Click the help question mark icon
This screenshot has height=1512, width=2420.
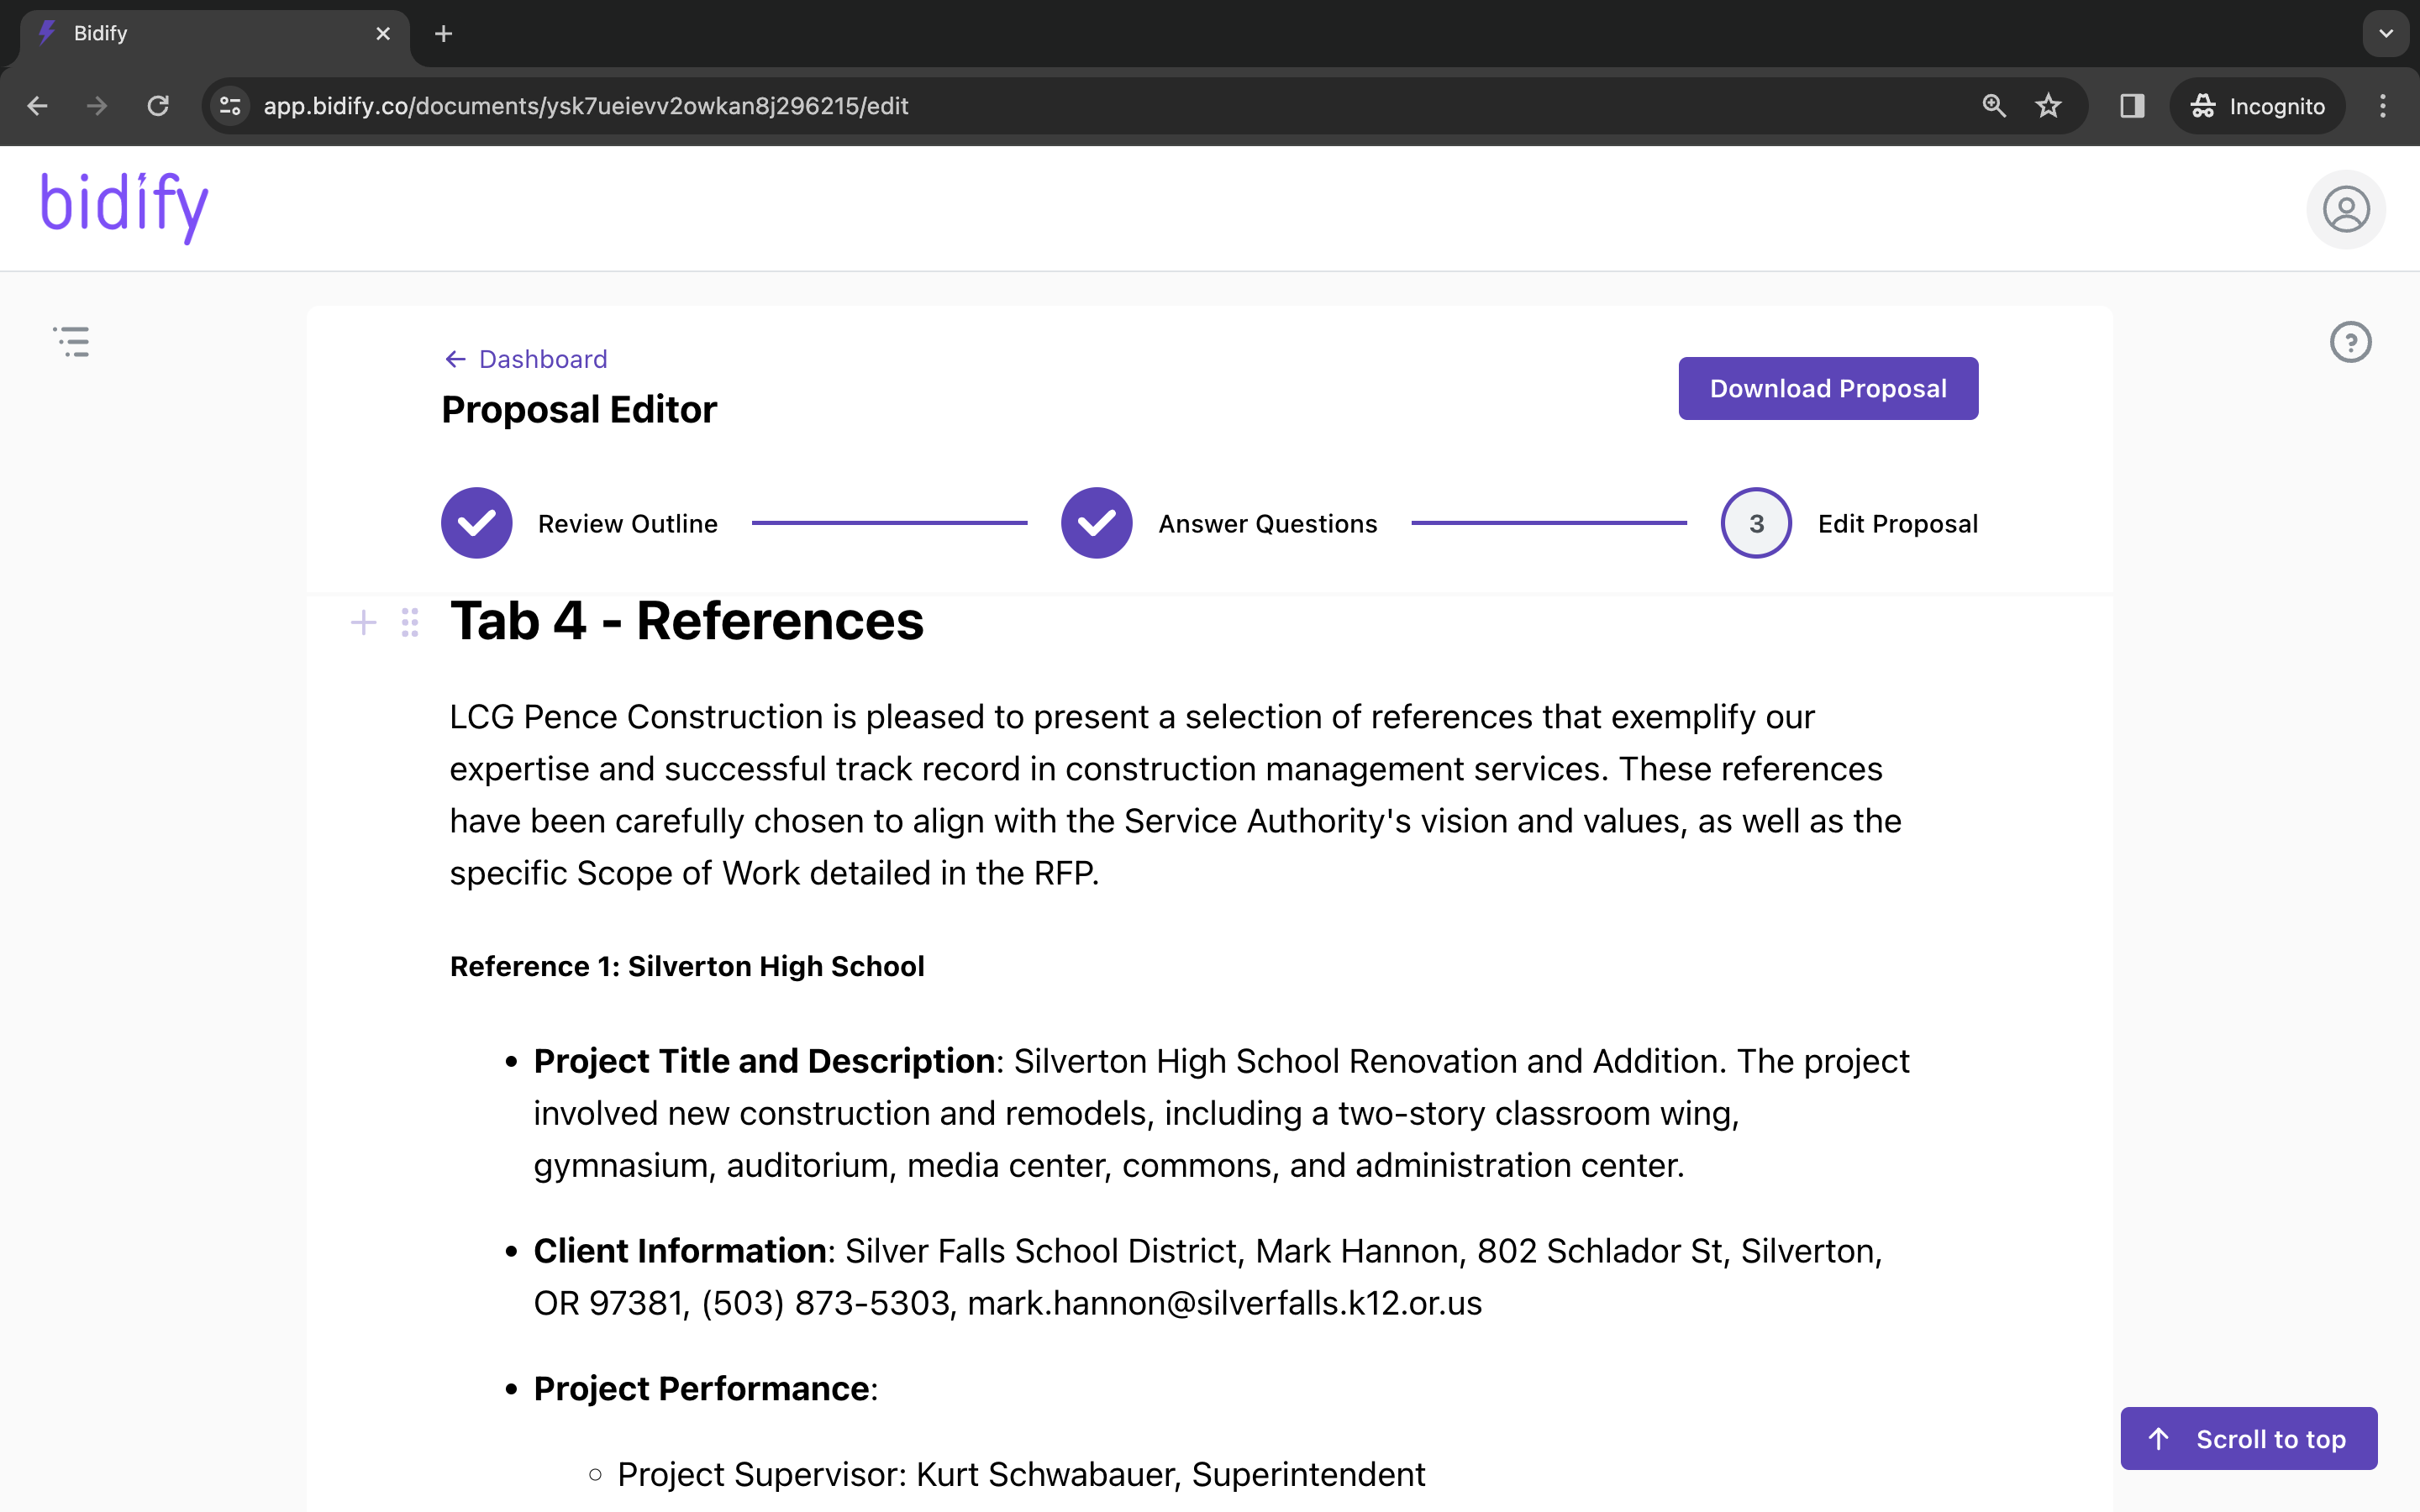click(2350, 342)
